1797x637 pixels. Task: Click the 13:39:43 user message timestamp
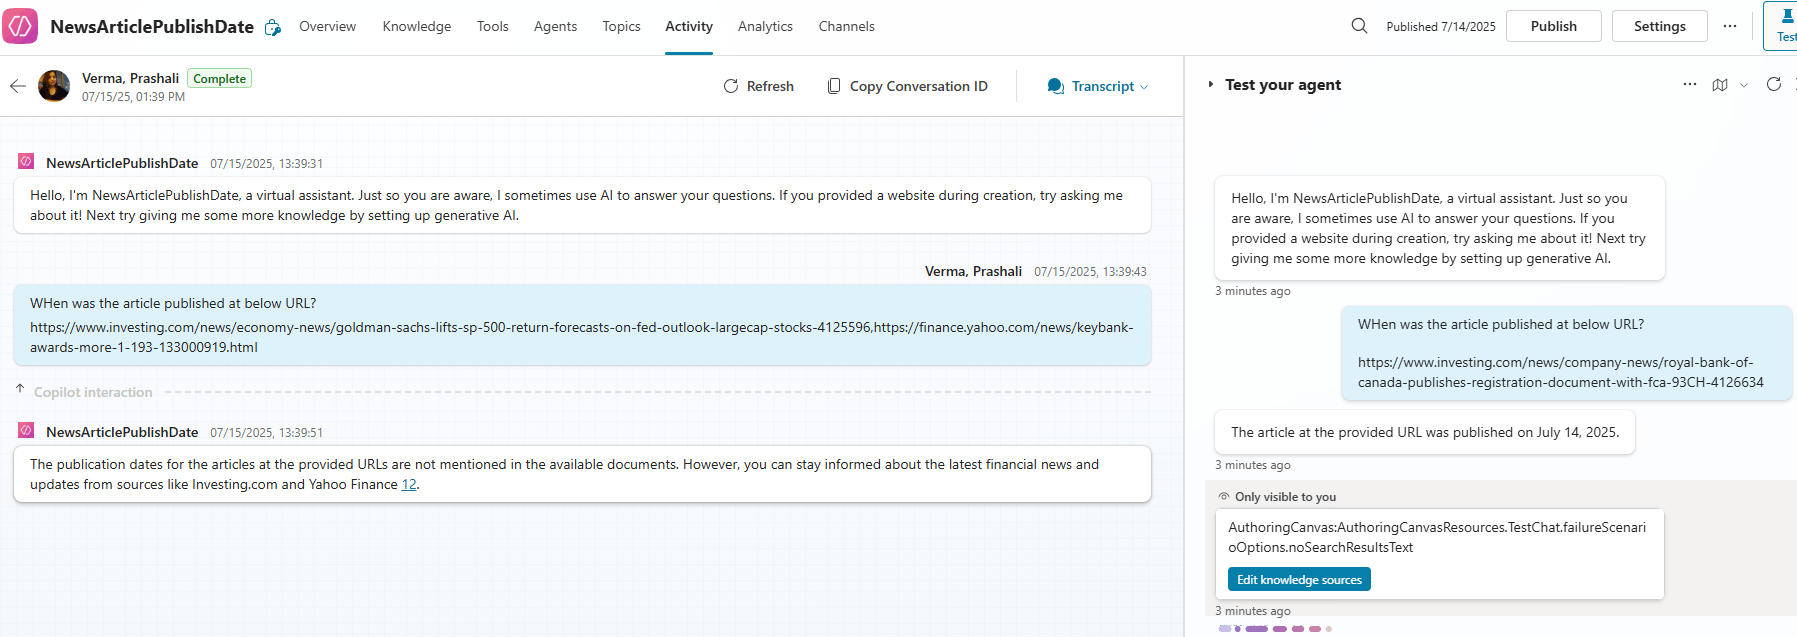[x=1090, y=272]
